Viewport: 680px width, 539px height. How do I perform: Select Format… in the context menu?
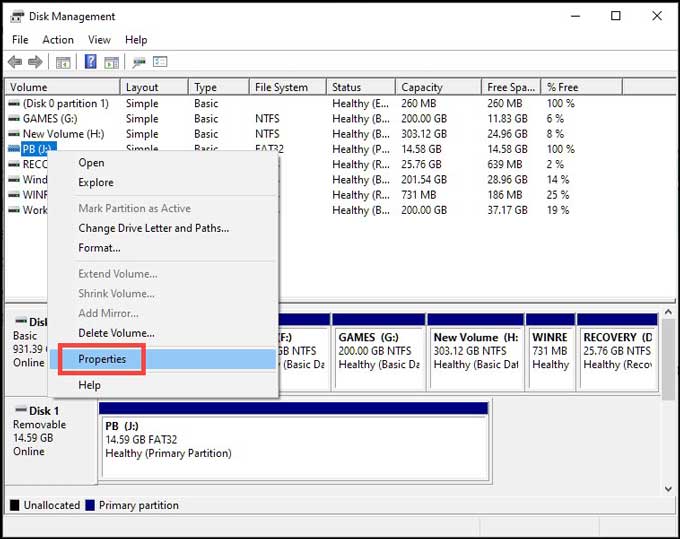coord(163,248)
